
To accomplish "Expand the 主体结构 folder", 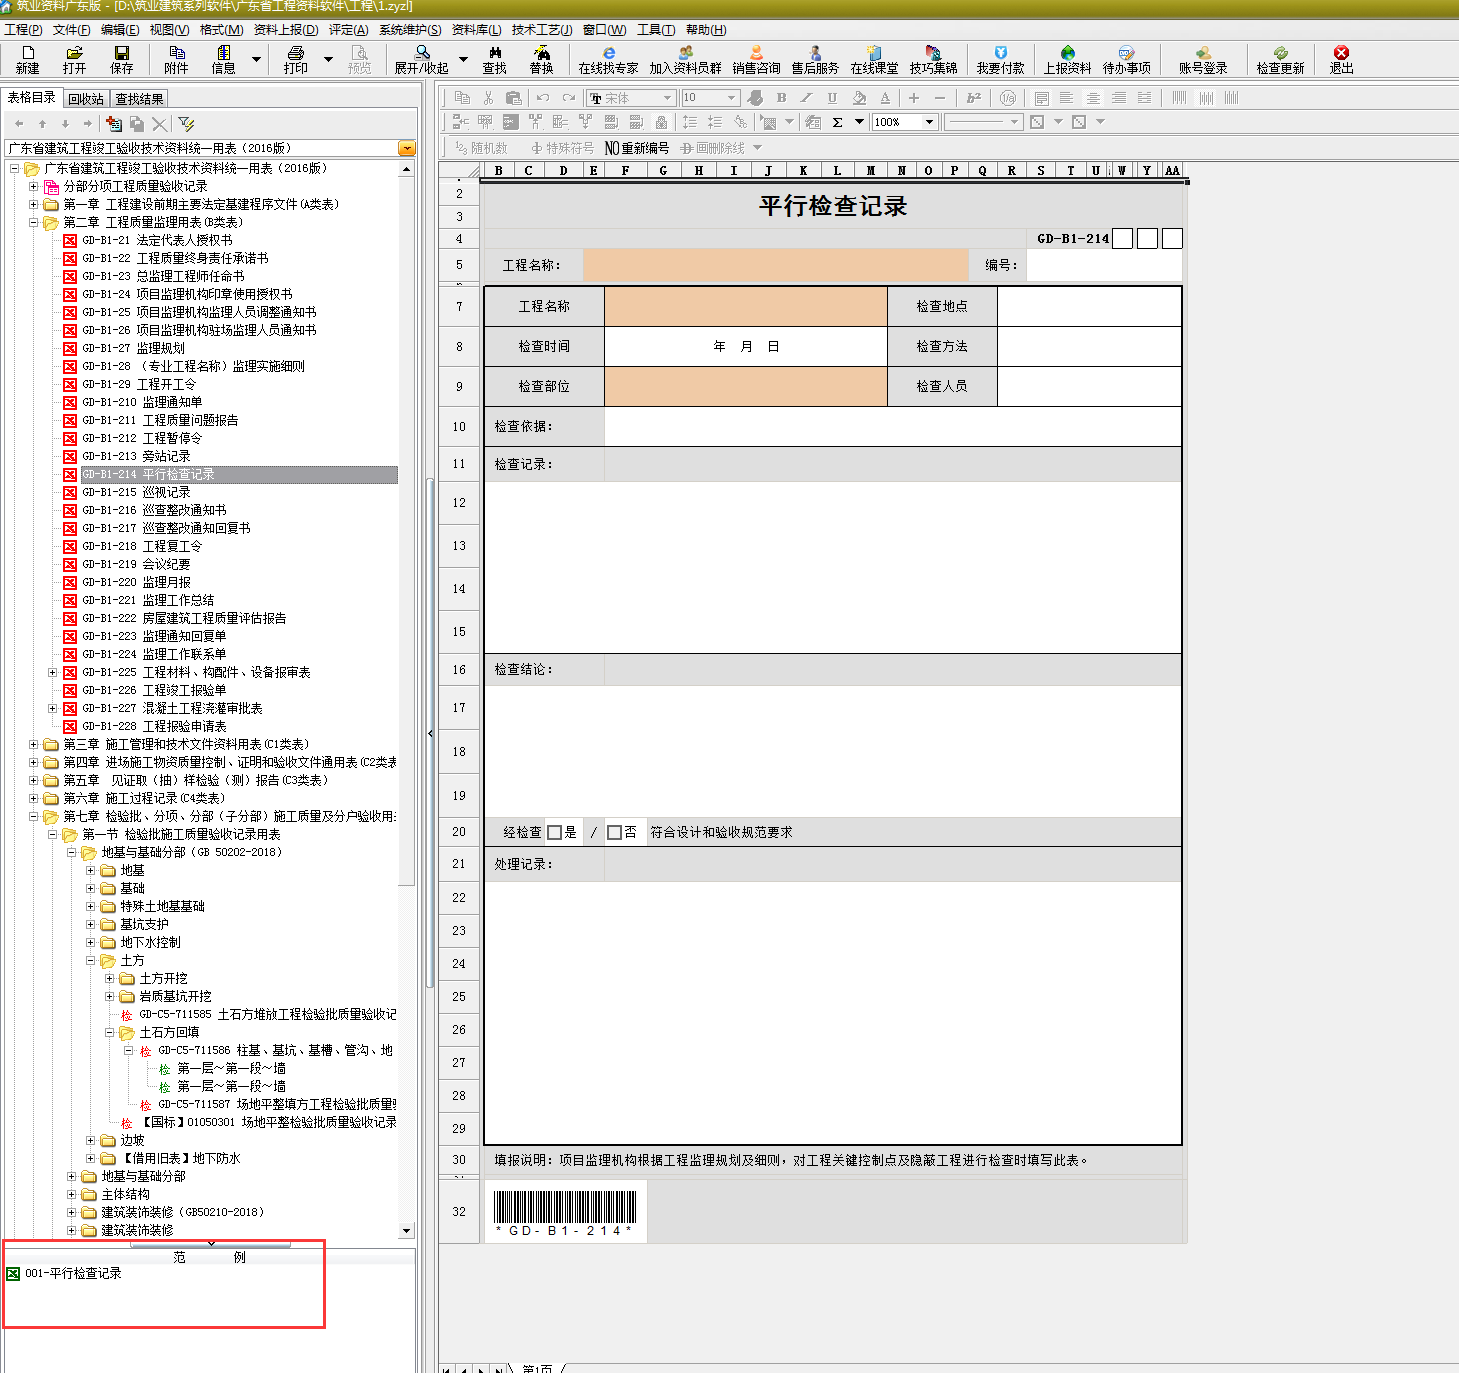I will click(x=71, y=1194).
